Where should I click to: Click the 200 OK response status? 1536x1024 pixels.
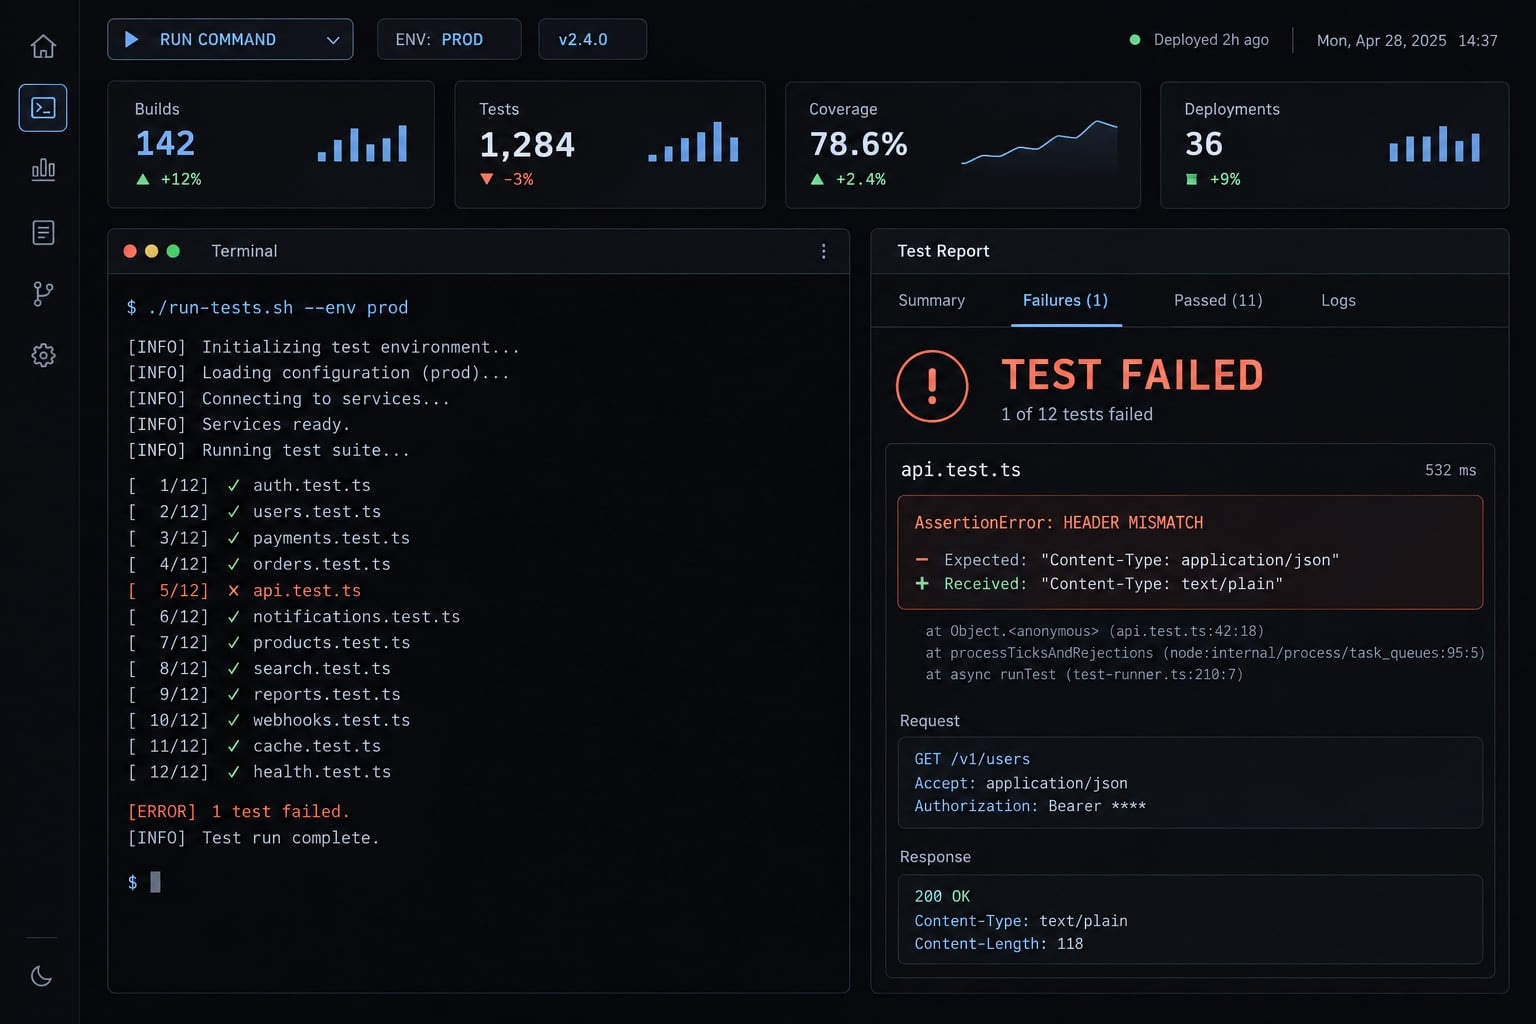click(x=942, y=896)
